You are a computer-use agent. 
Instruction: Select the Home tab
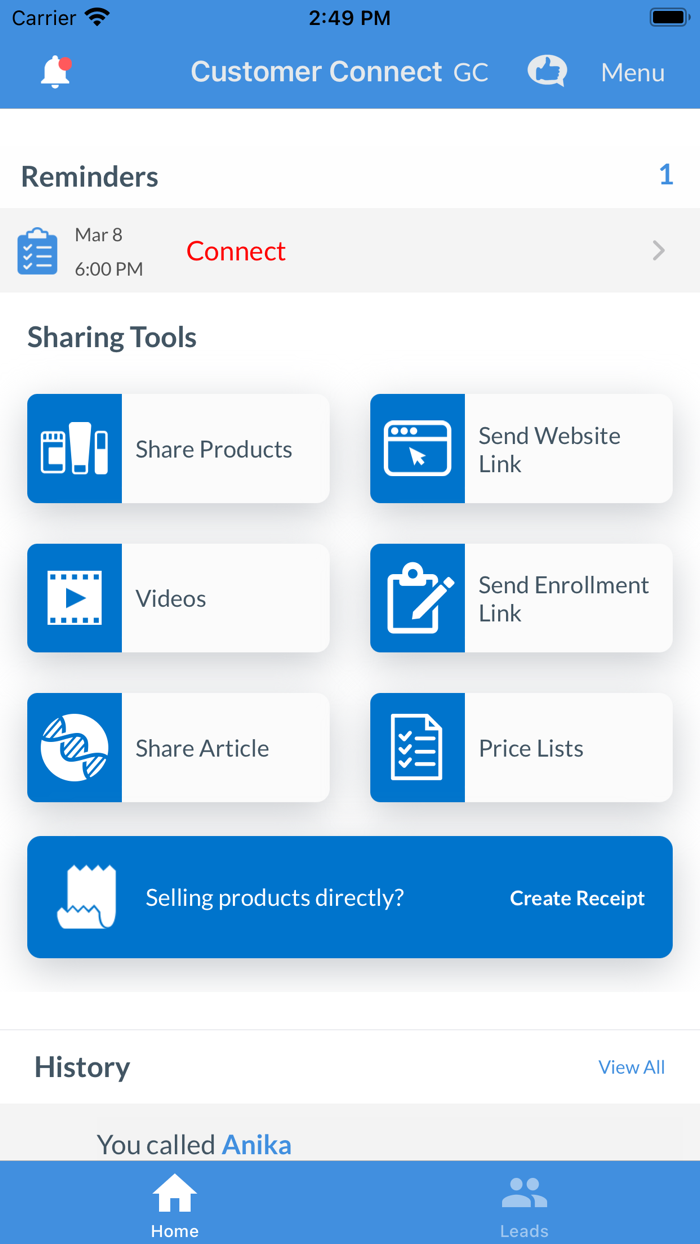[174, 1202]
